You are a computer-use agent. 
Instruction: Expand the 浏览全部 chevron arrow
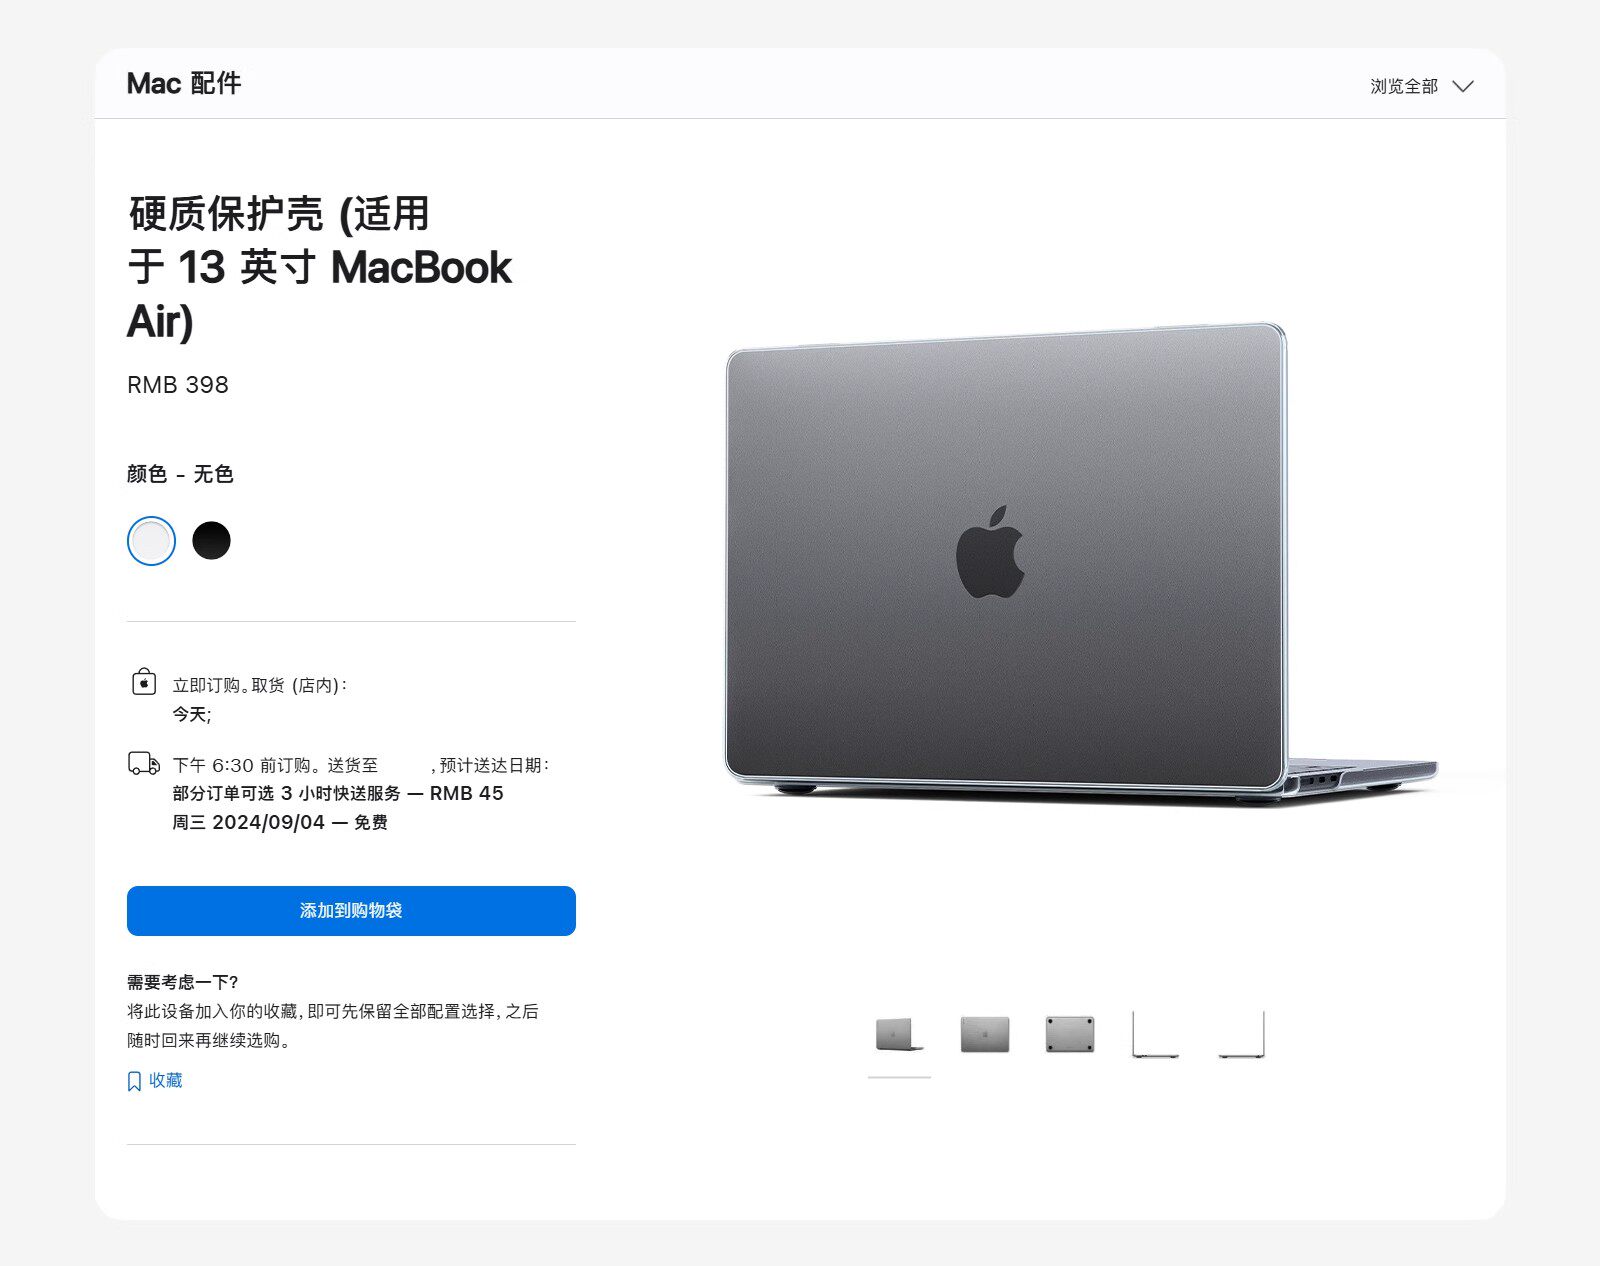tap(1463, 86)
